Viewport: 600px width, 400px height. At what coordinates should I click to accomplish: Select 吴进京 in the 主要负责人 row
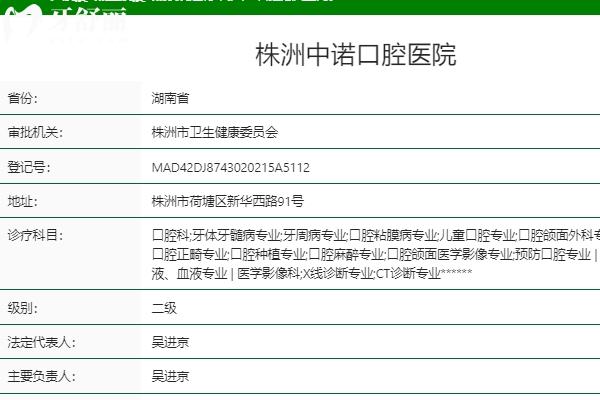pos(170,376)
